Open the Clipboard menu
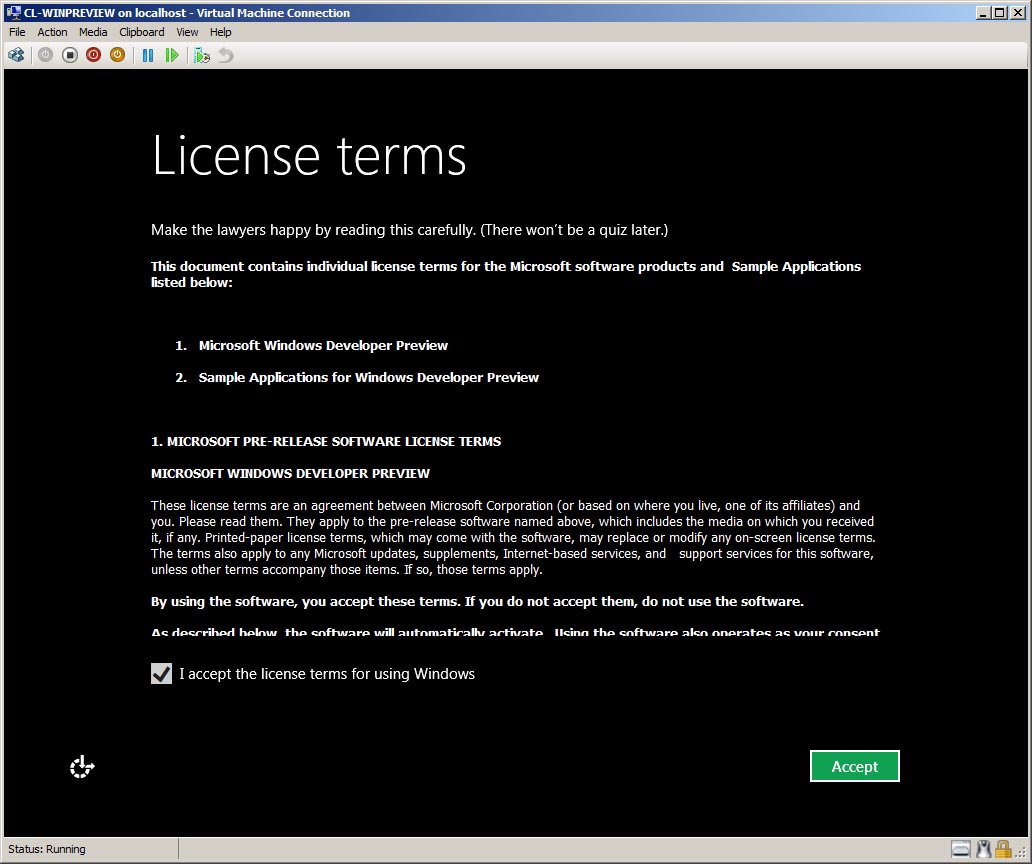 [x=141, y=32]
